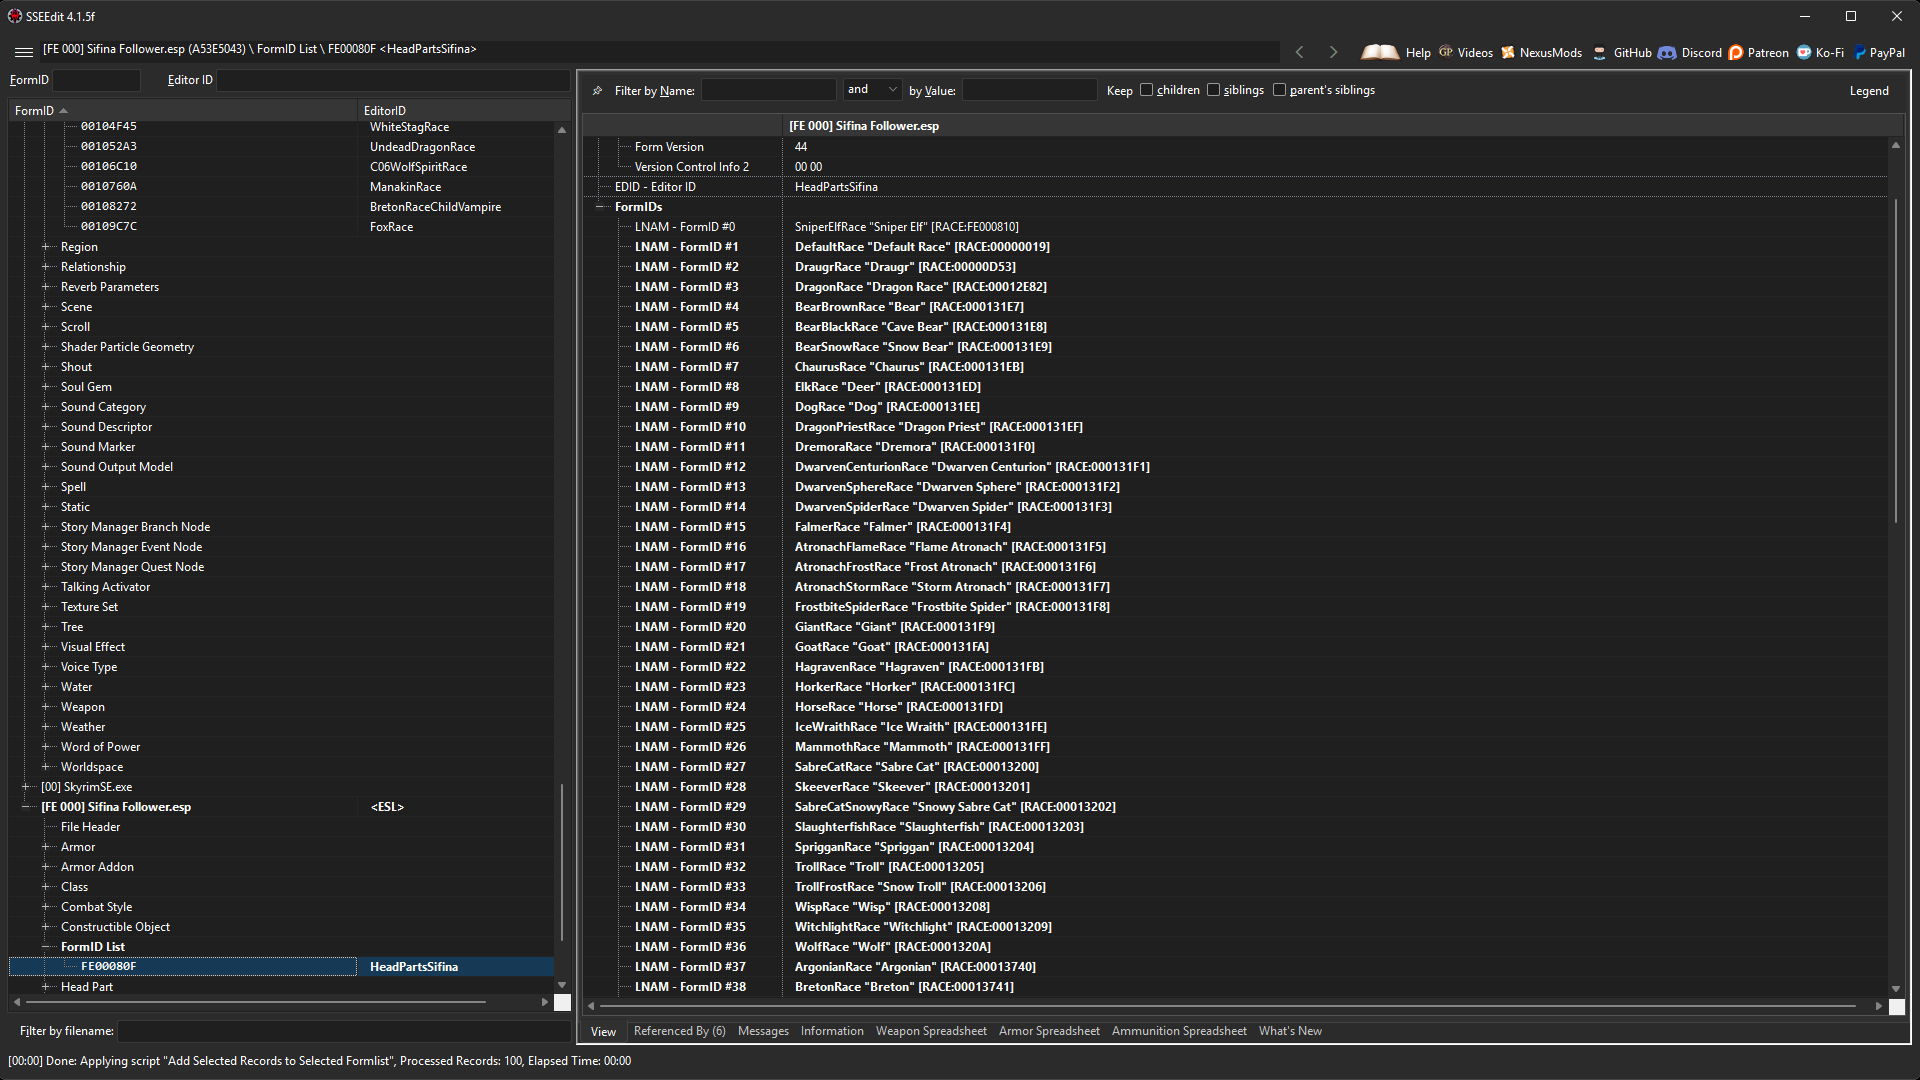Viewport: 1920px width, 1080px height.
Task: Open the hamburger main menu icon
Action: pyautogui.click(x=24, y=51)
